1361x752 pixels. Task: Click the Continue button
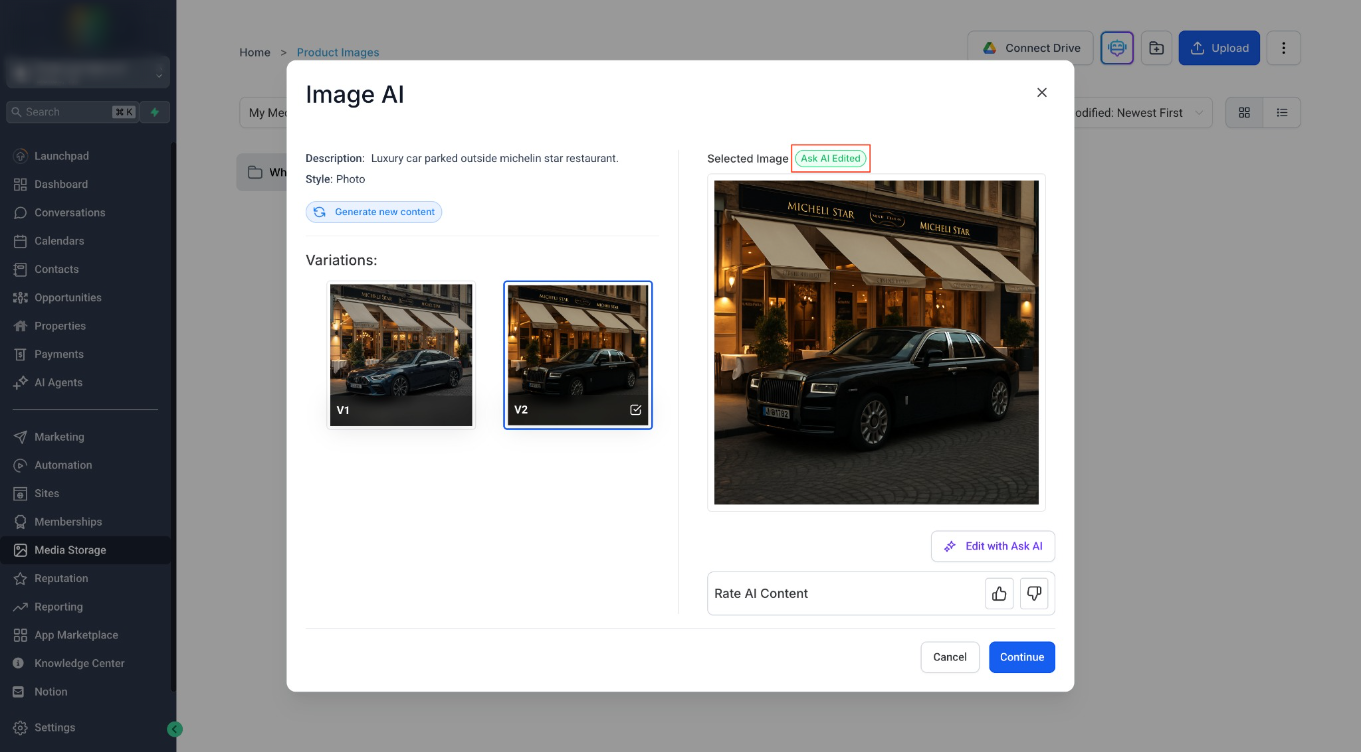coord(1022,657)
